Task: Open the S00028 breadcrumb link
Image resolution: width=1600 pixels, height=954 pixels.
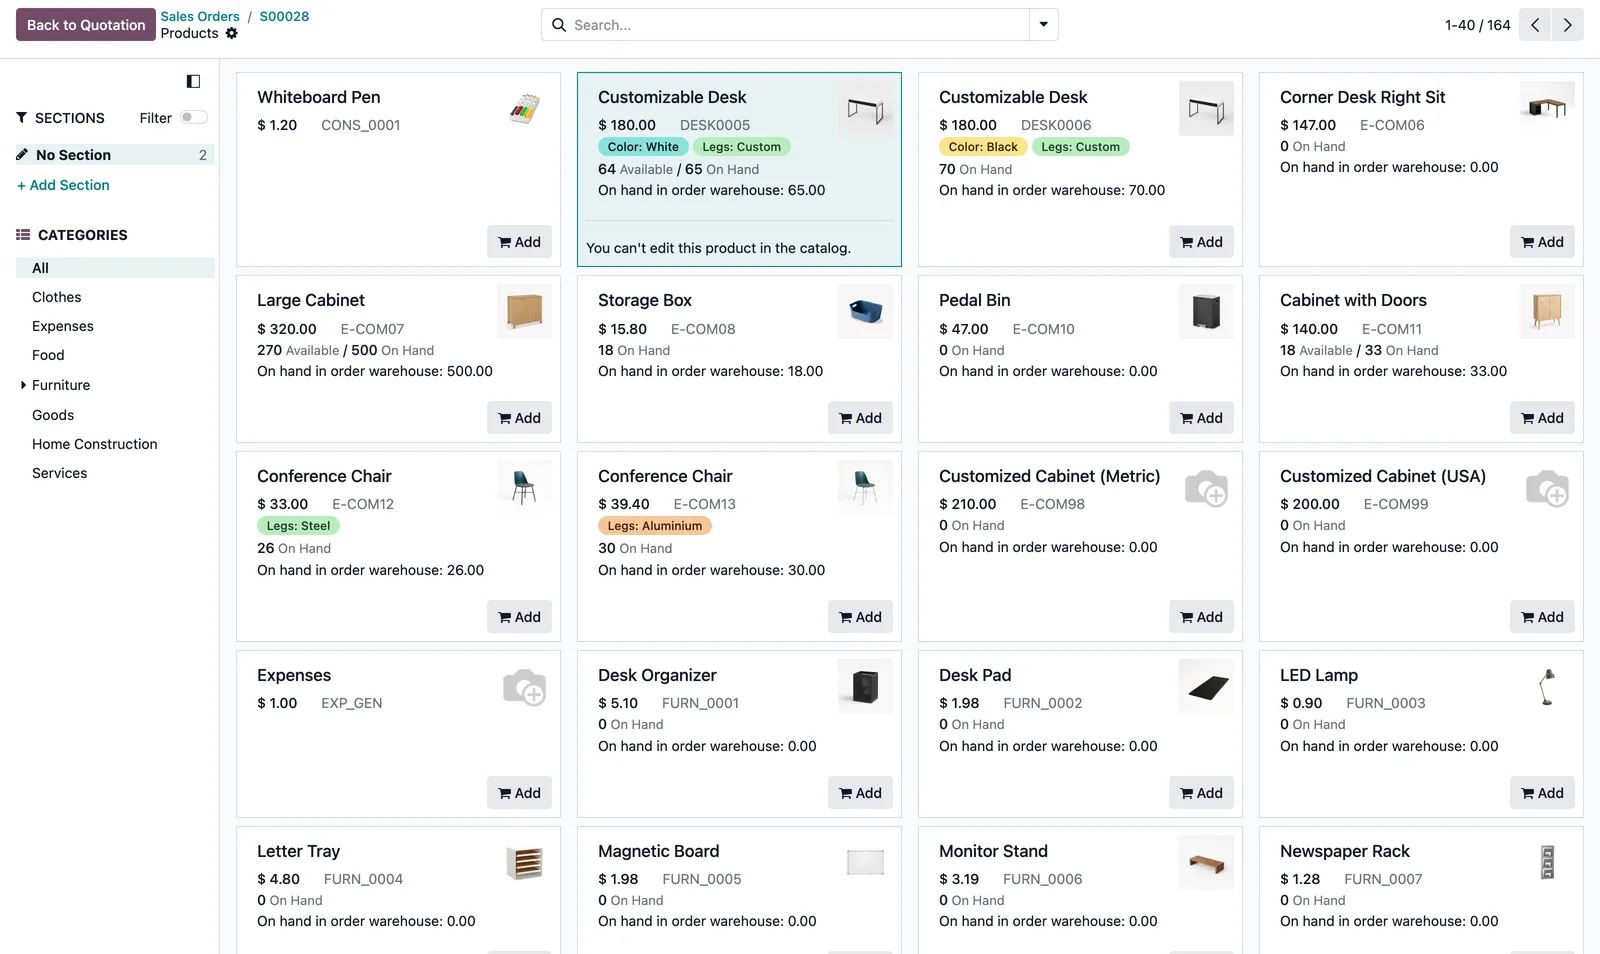Action: pos(284,16)
